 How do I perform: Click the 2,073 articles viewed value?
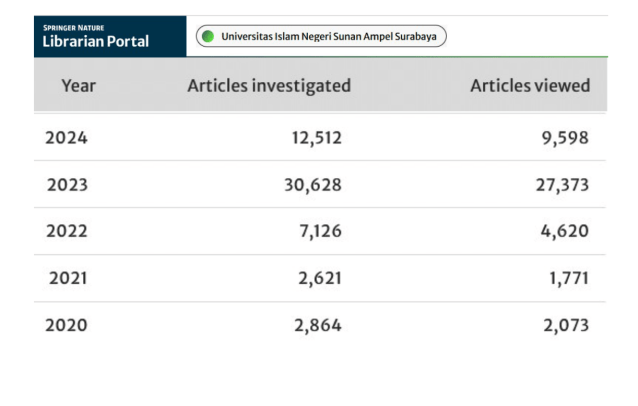coord(566,325)
